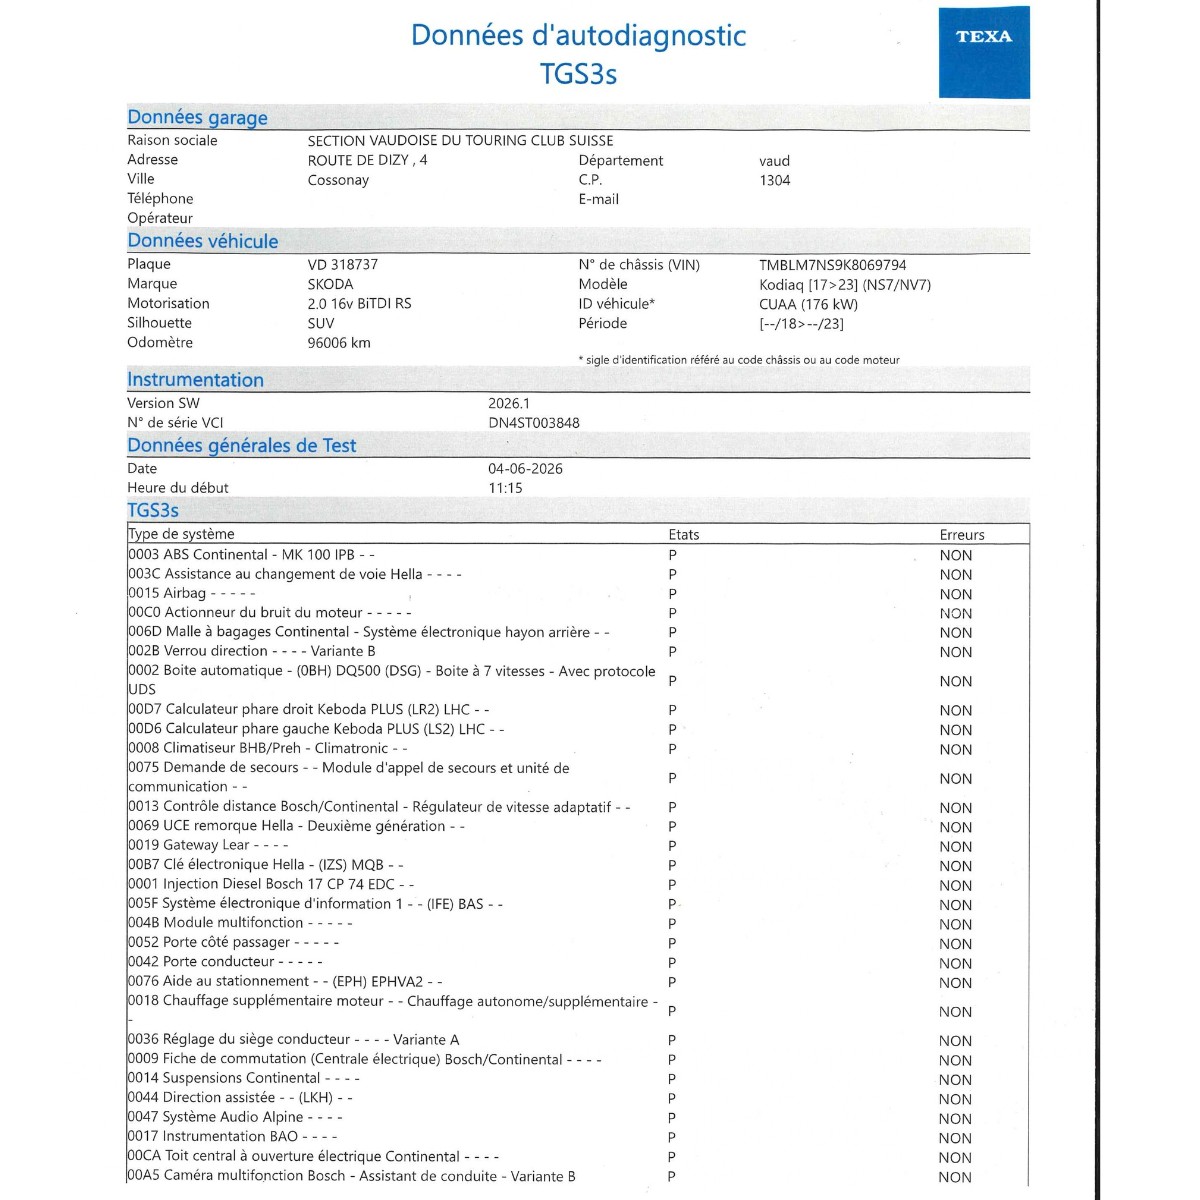
Task: Click the postal code '1304'
Action: coord(774,180)
